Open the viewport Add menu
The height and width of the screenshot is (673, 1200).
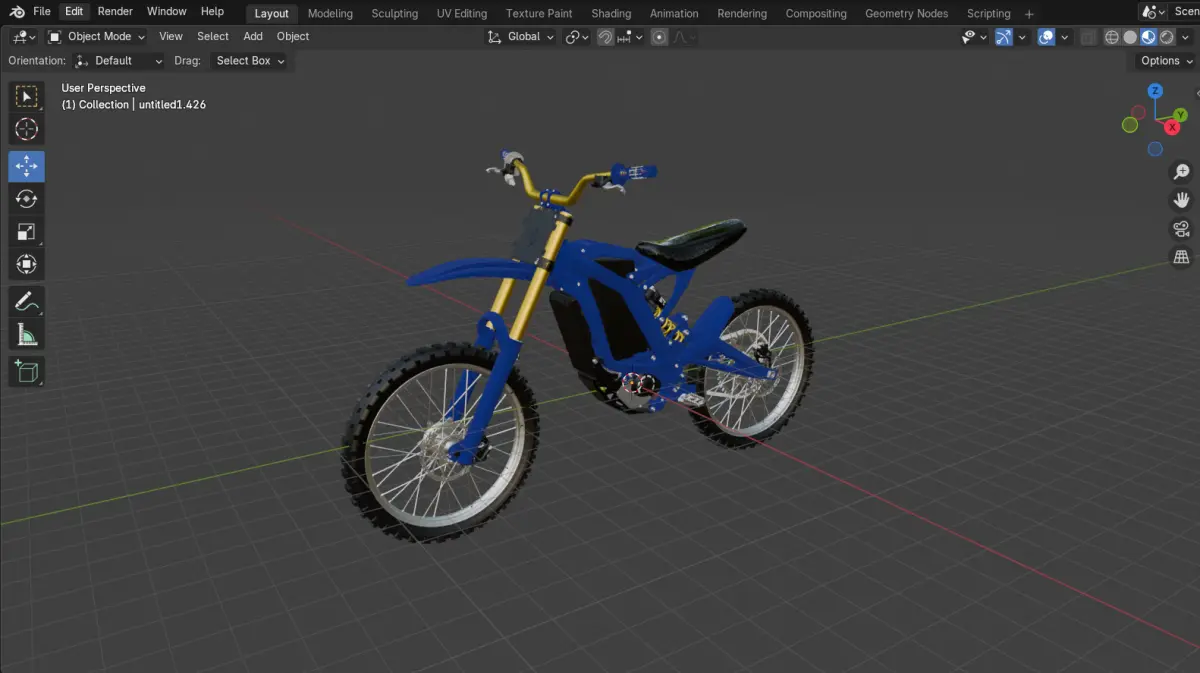tap(253, 37)
